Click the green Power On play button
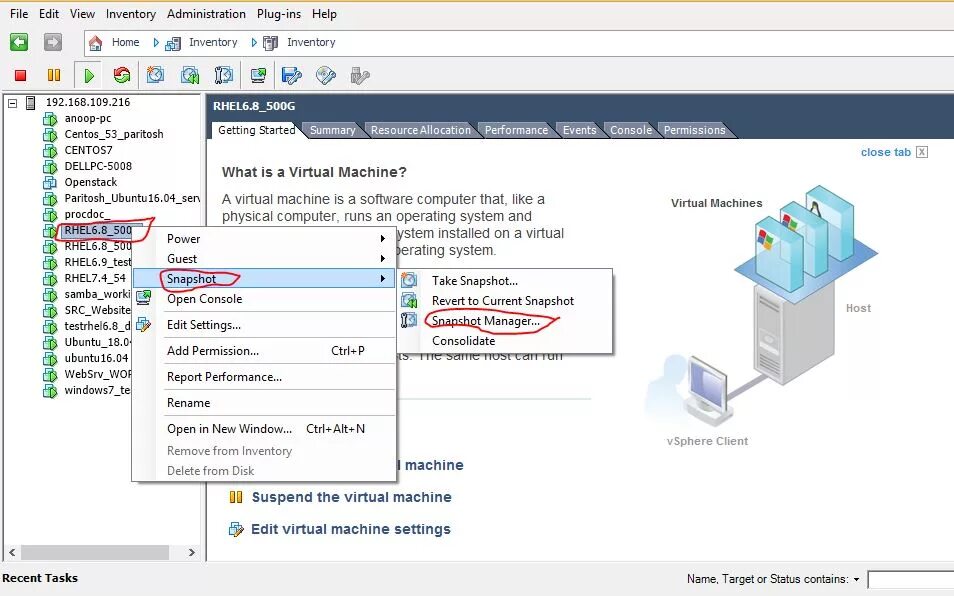 [89, 75]
